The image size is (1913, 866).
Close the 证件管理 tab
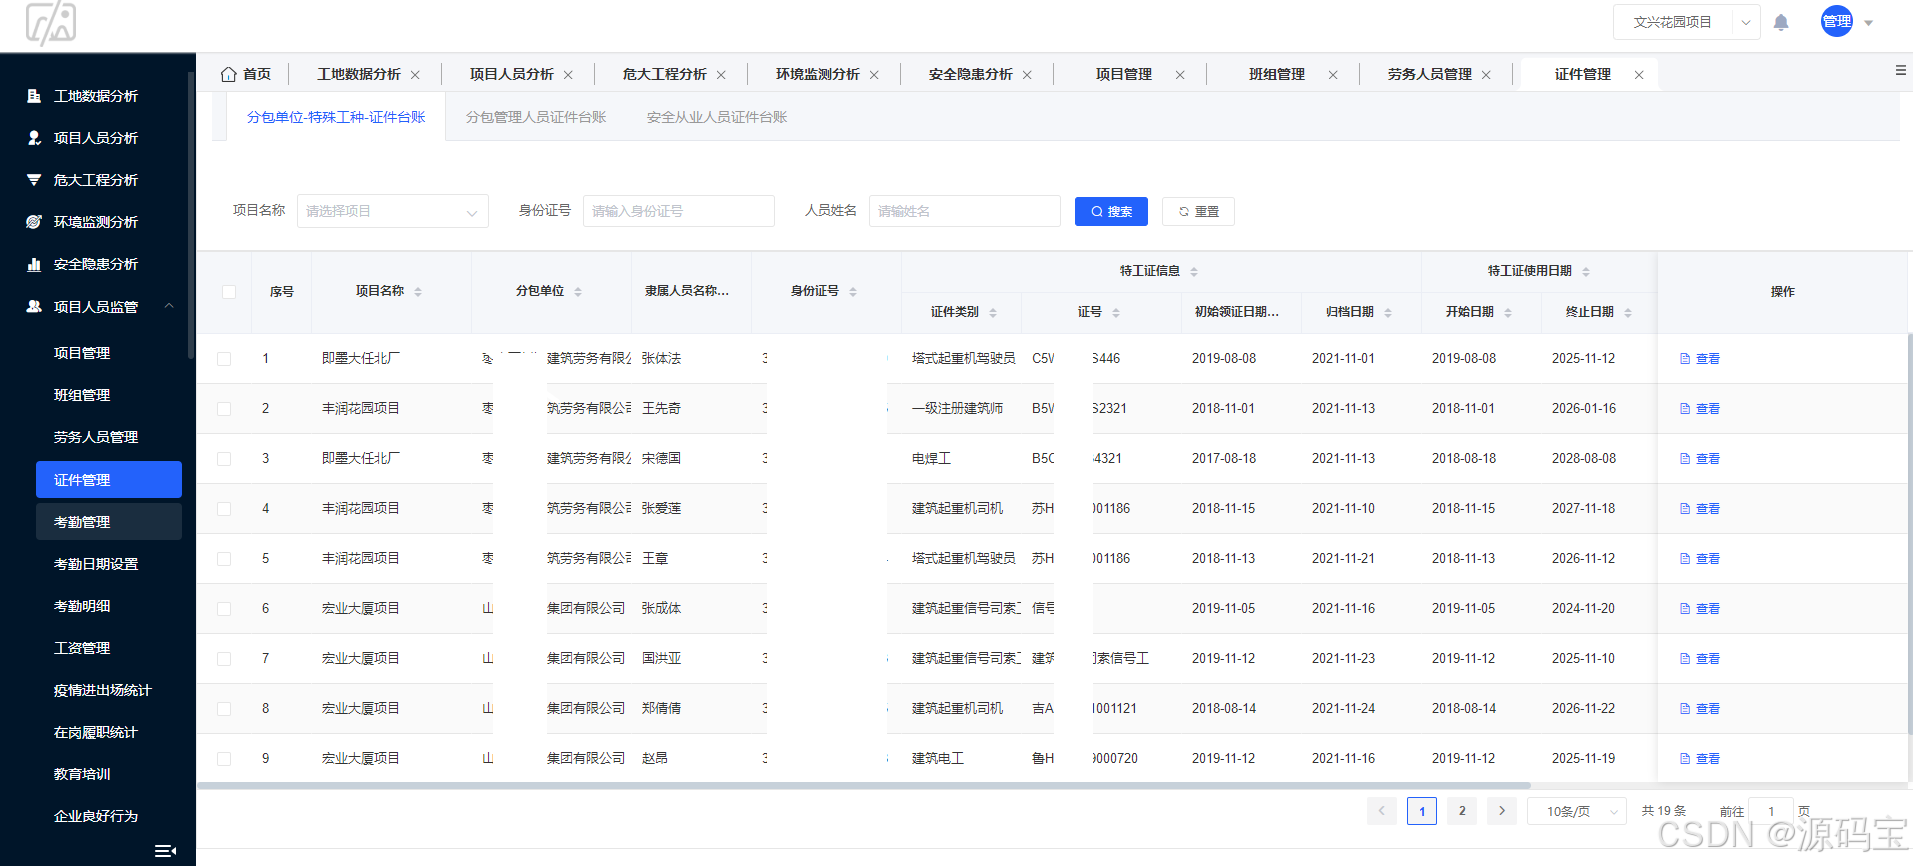(x=1639, y=75)
